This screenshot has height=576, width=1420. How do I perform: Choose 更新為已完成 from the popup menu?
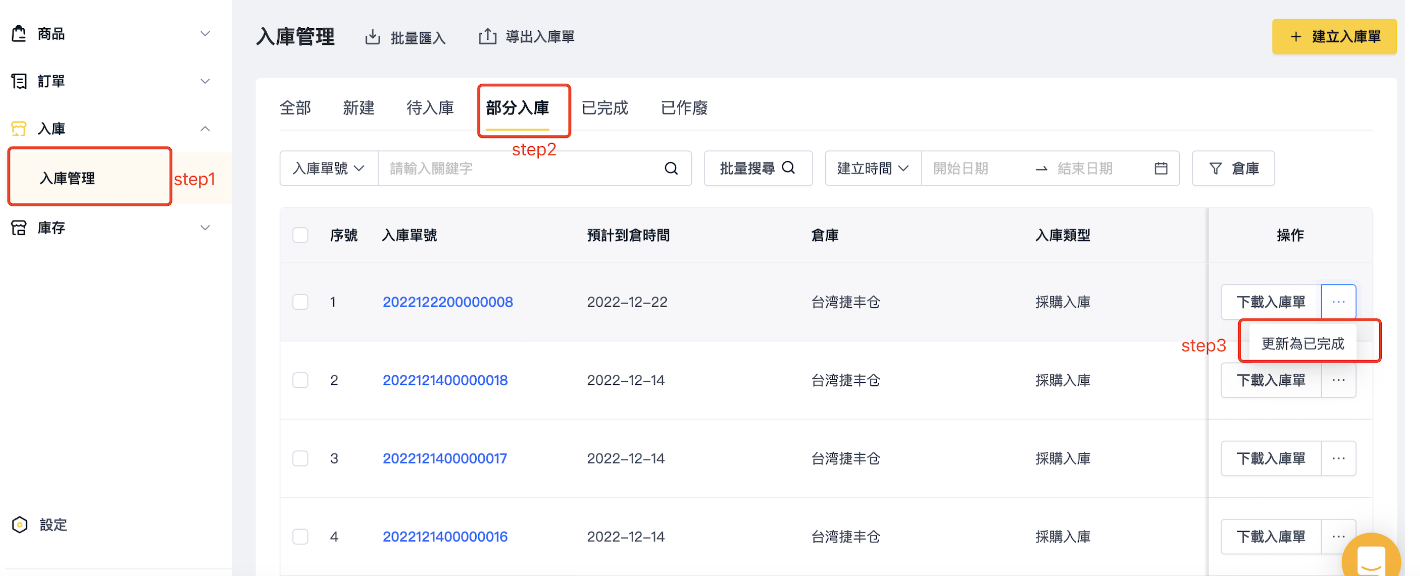point(1303,343)
